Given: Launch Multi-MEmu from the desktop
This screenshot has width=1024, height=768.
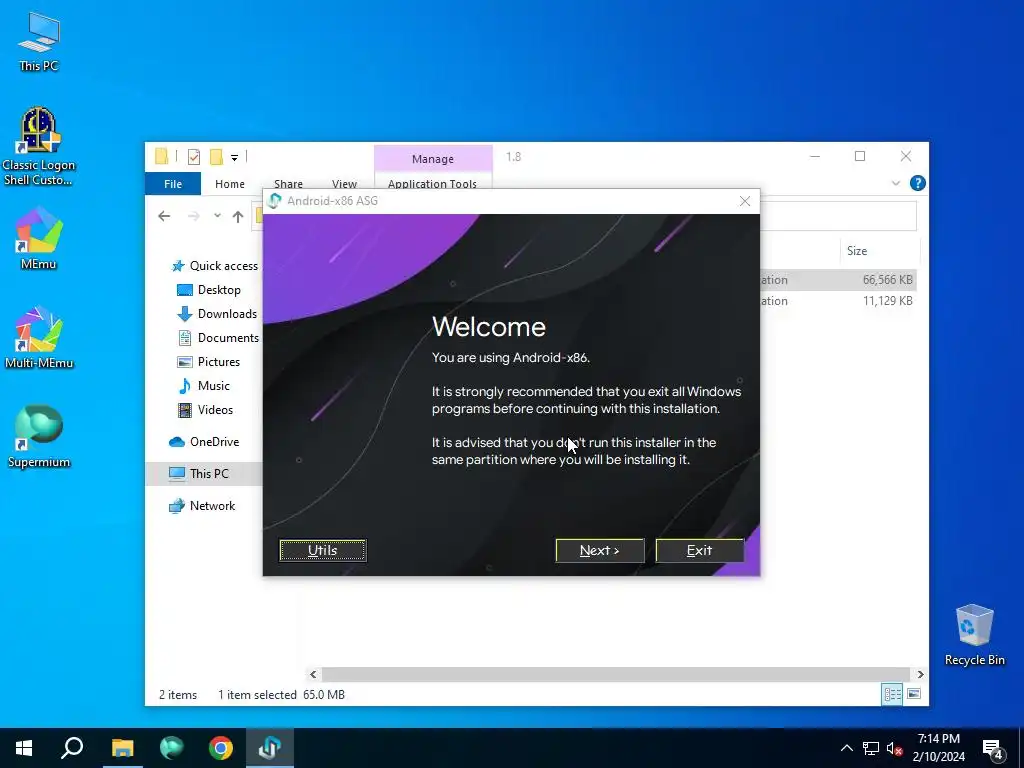Looking at the screenshot, I should (x=39, y=337).
